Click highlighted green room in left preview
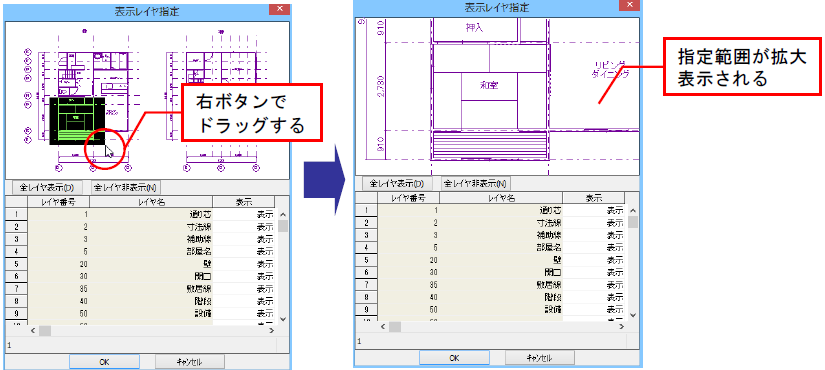825x370 pixels. coord(77,121)
